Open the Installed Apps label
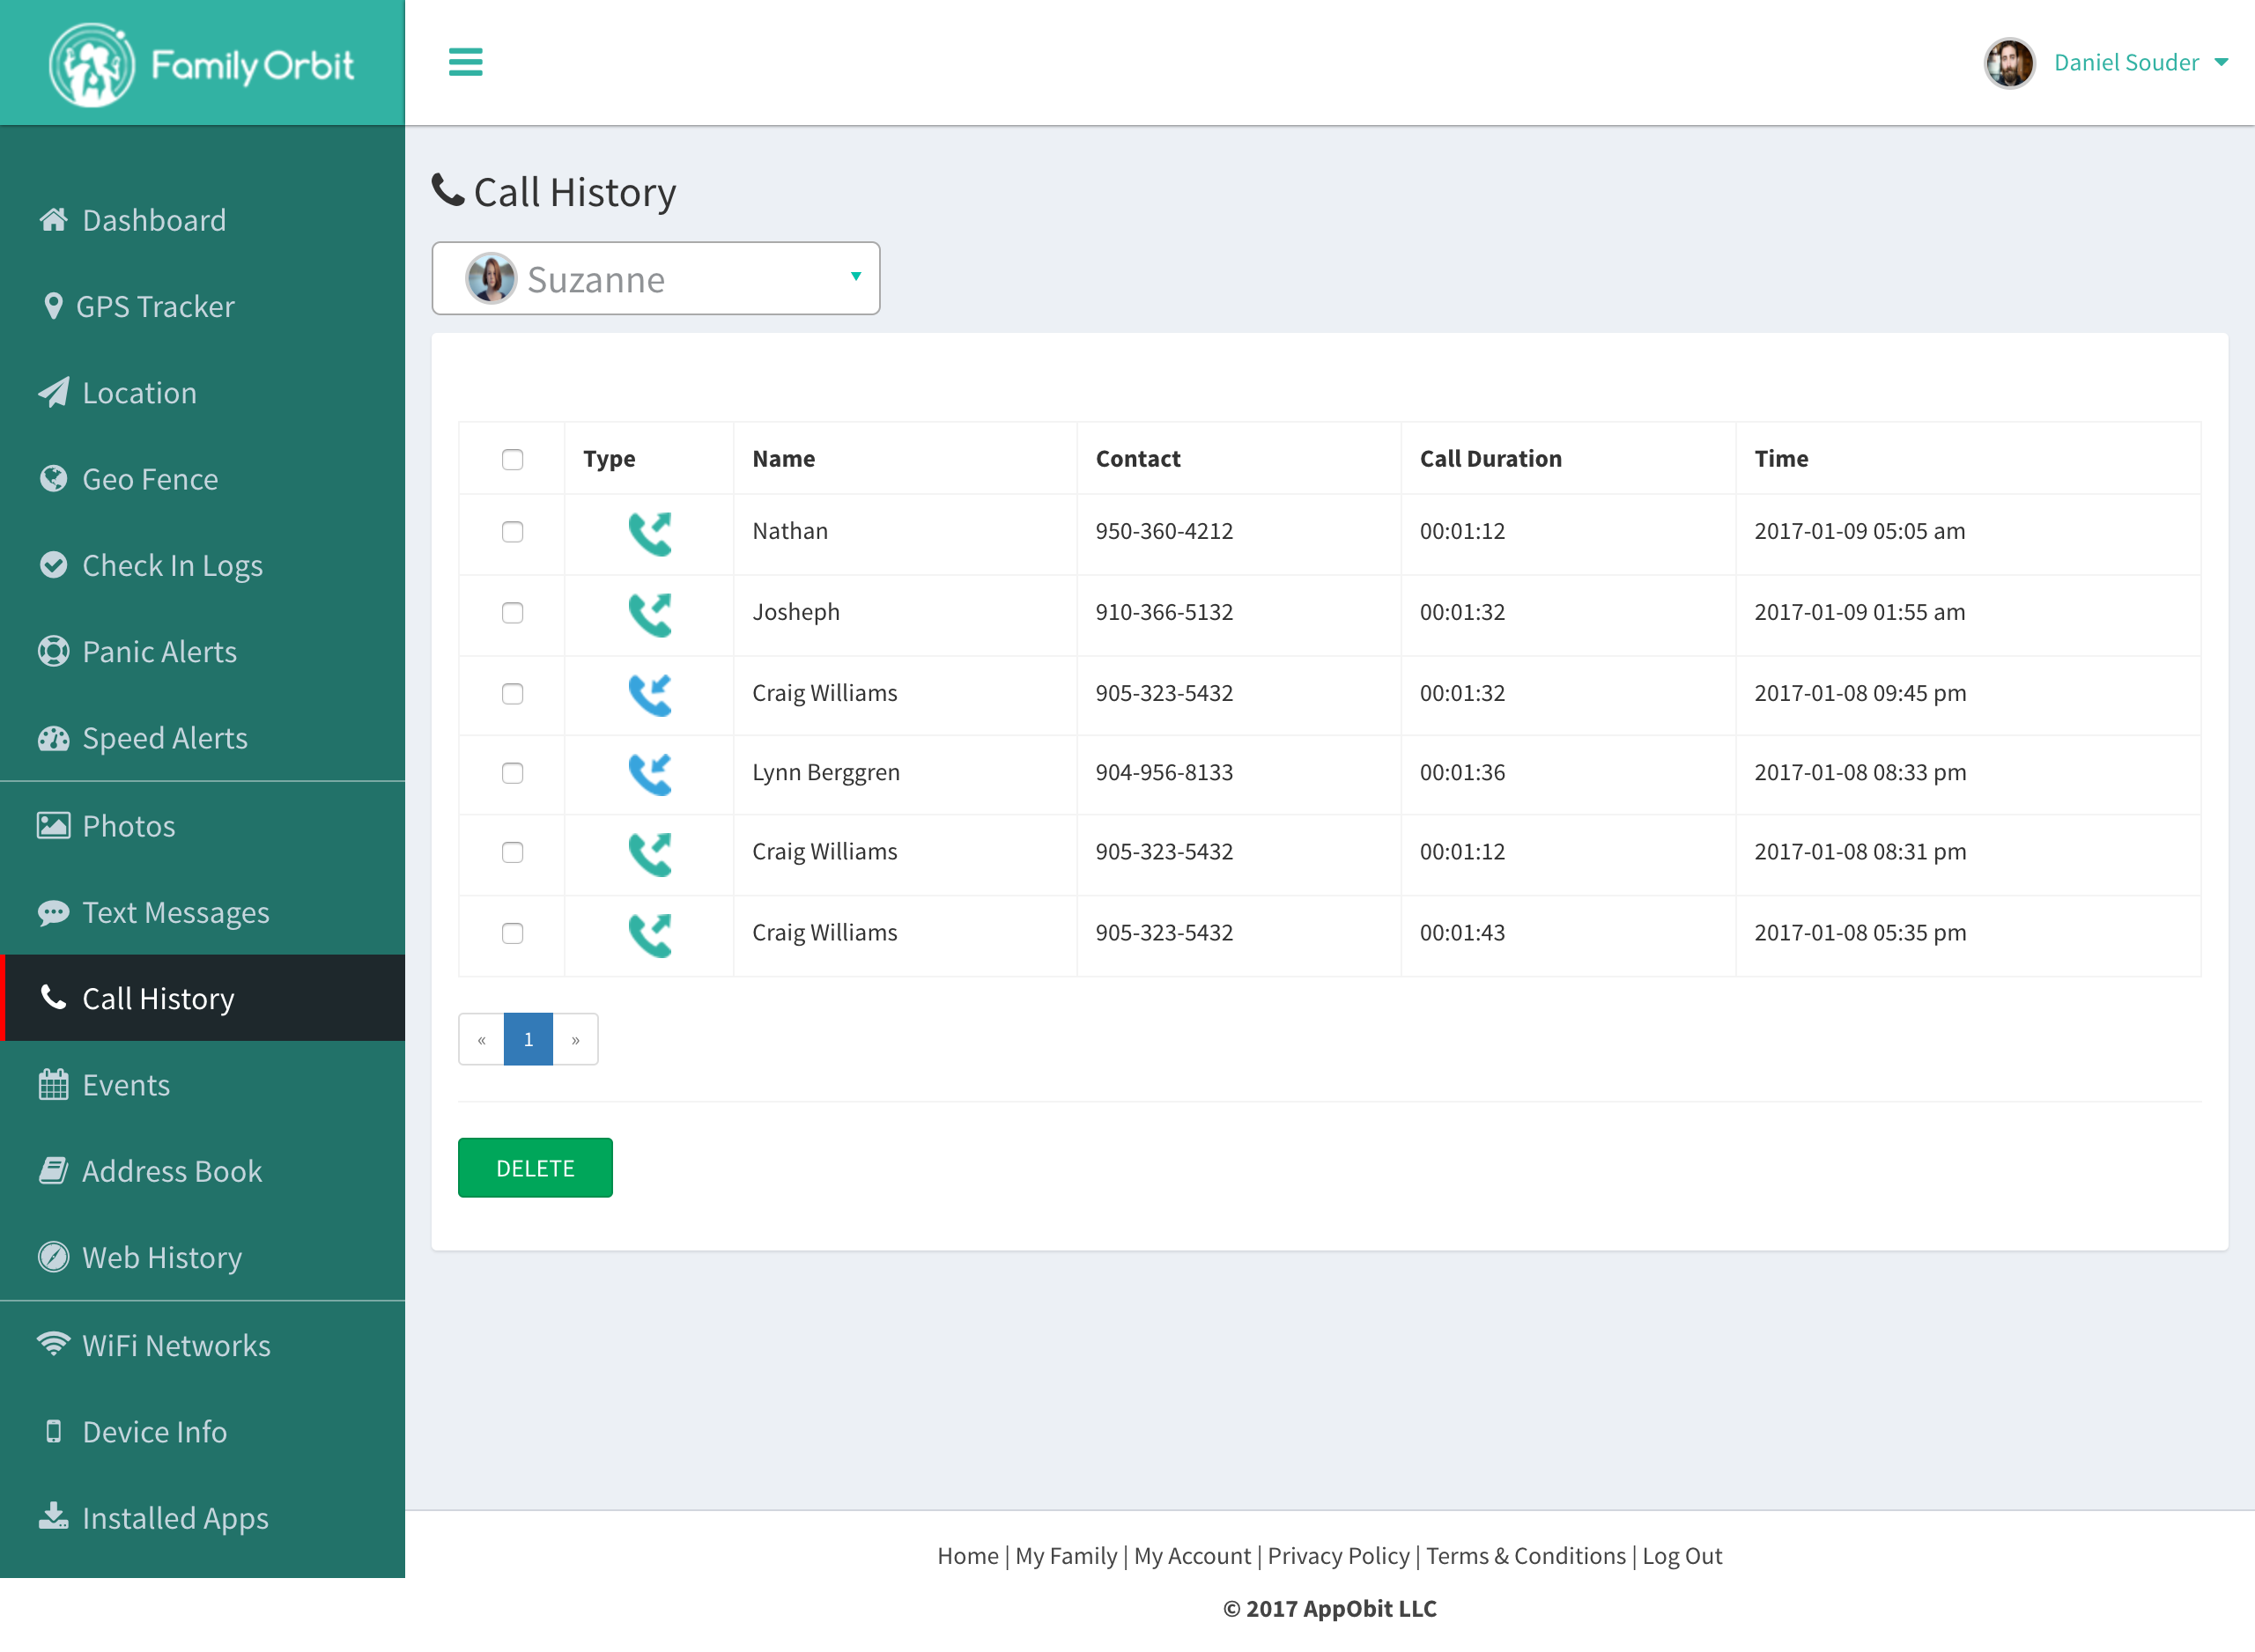This screenshot has width=2255, height=1652. 175,1518
